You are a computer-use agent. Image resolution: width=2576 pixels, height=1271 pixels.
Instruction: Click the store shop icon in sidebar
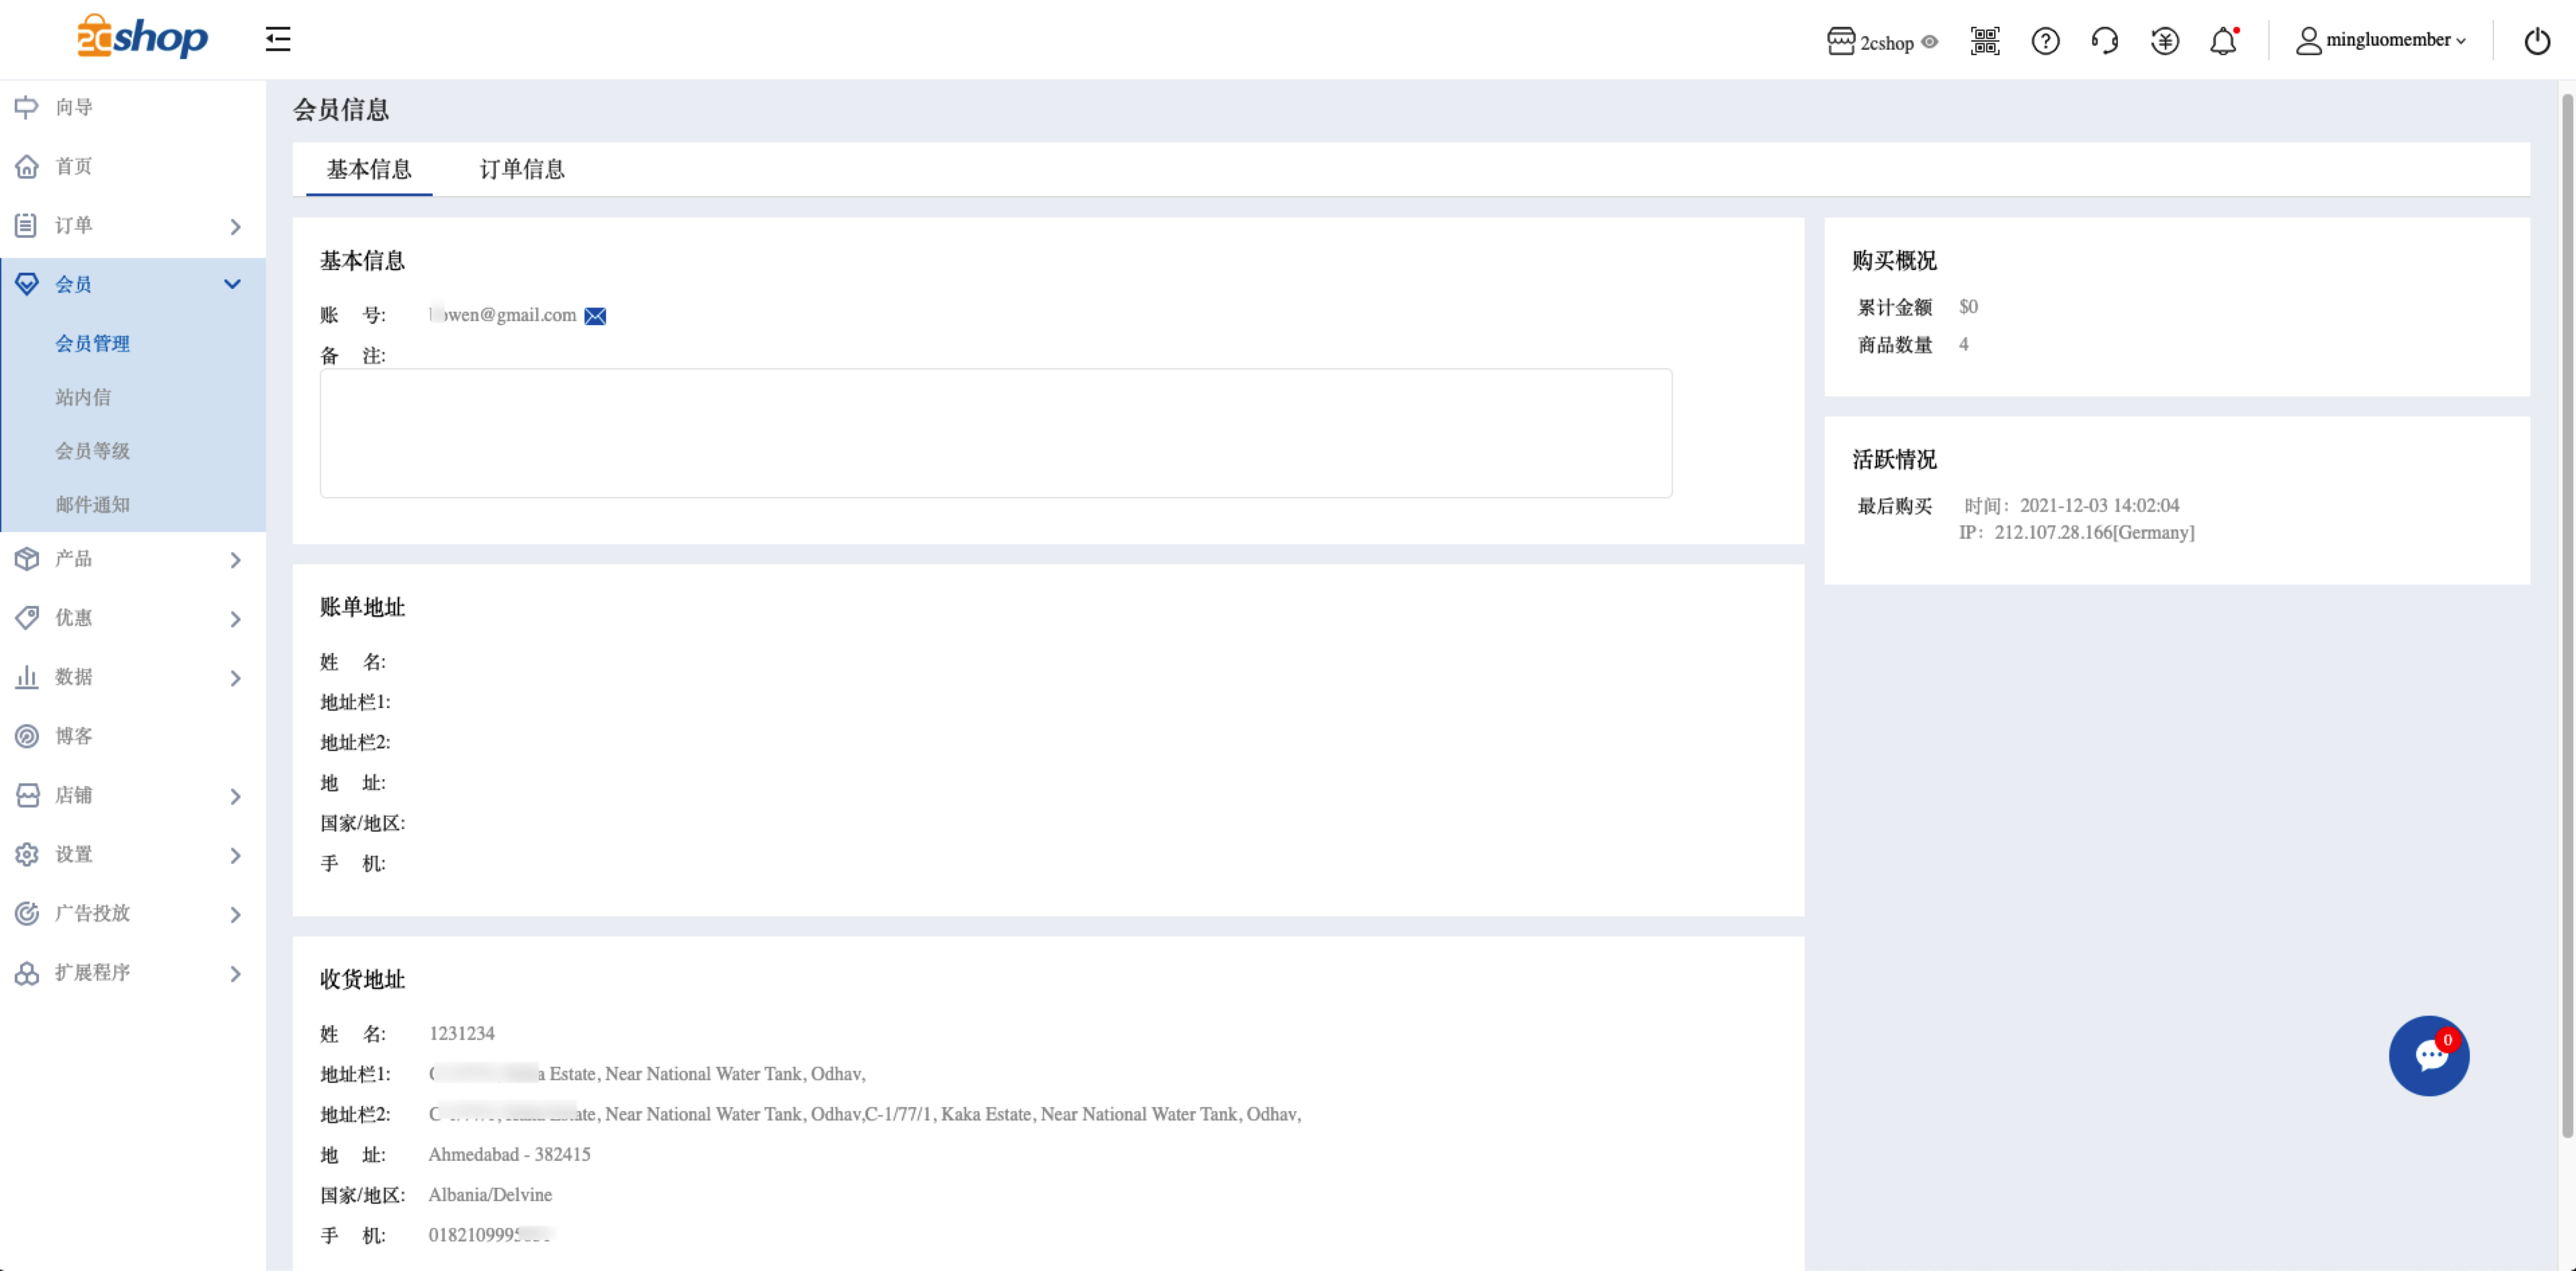click(27, 795)
